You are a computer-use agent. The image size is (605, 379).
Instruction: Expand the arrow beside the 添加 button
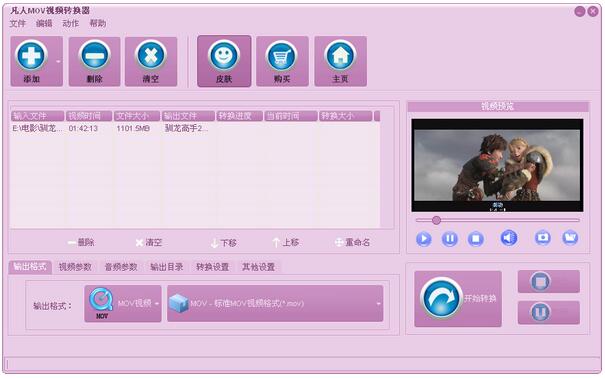tap(58, 61)
